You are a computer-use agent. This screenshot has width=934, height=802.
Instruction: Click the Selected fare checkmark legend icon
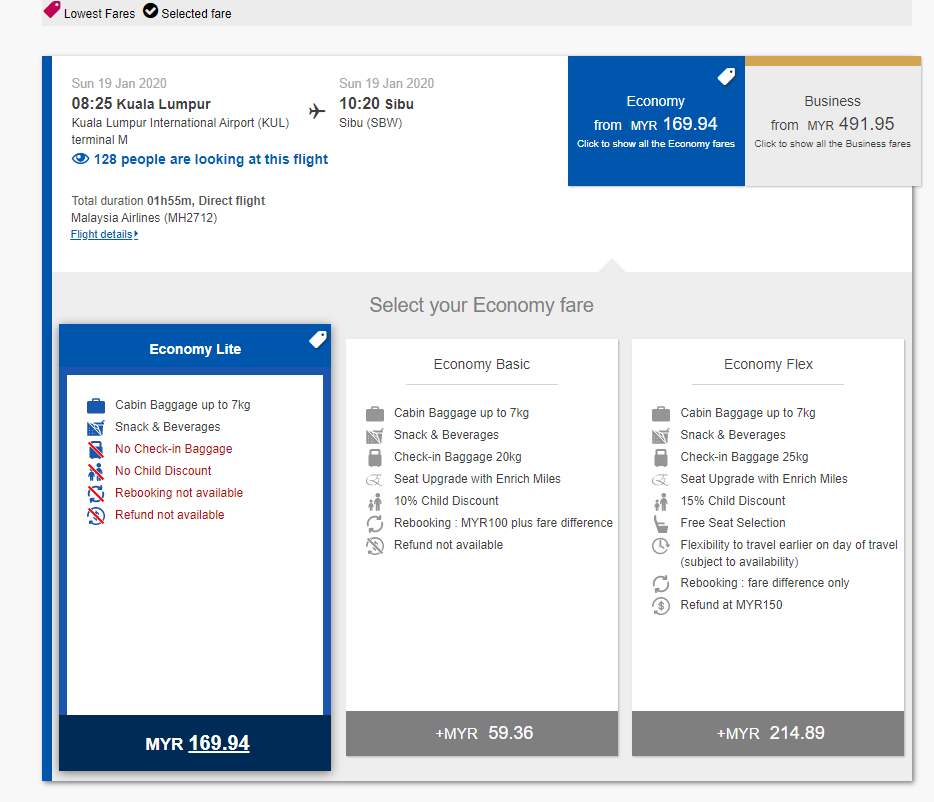tap(150, 12)
